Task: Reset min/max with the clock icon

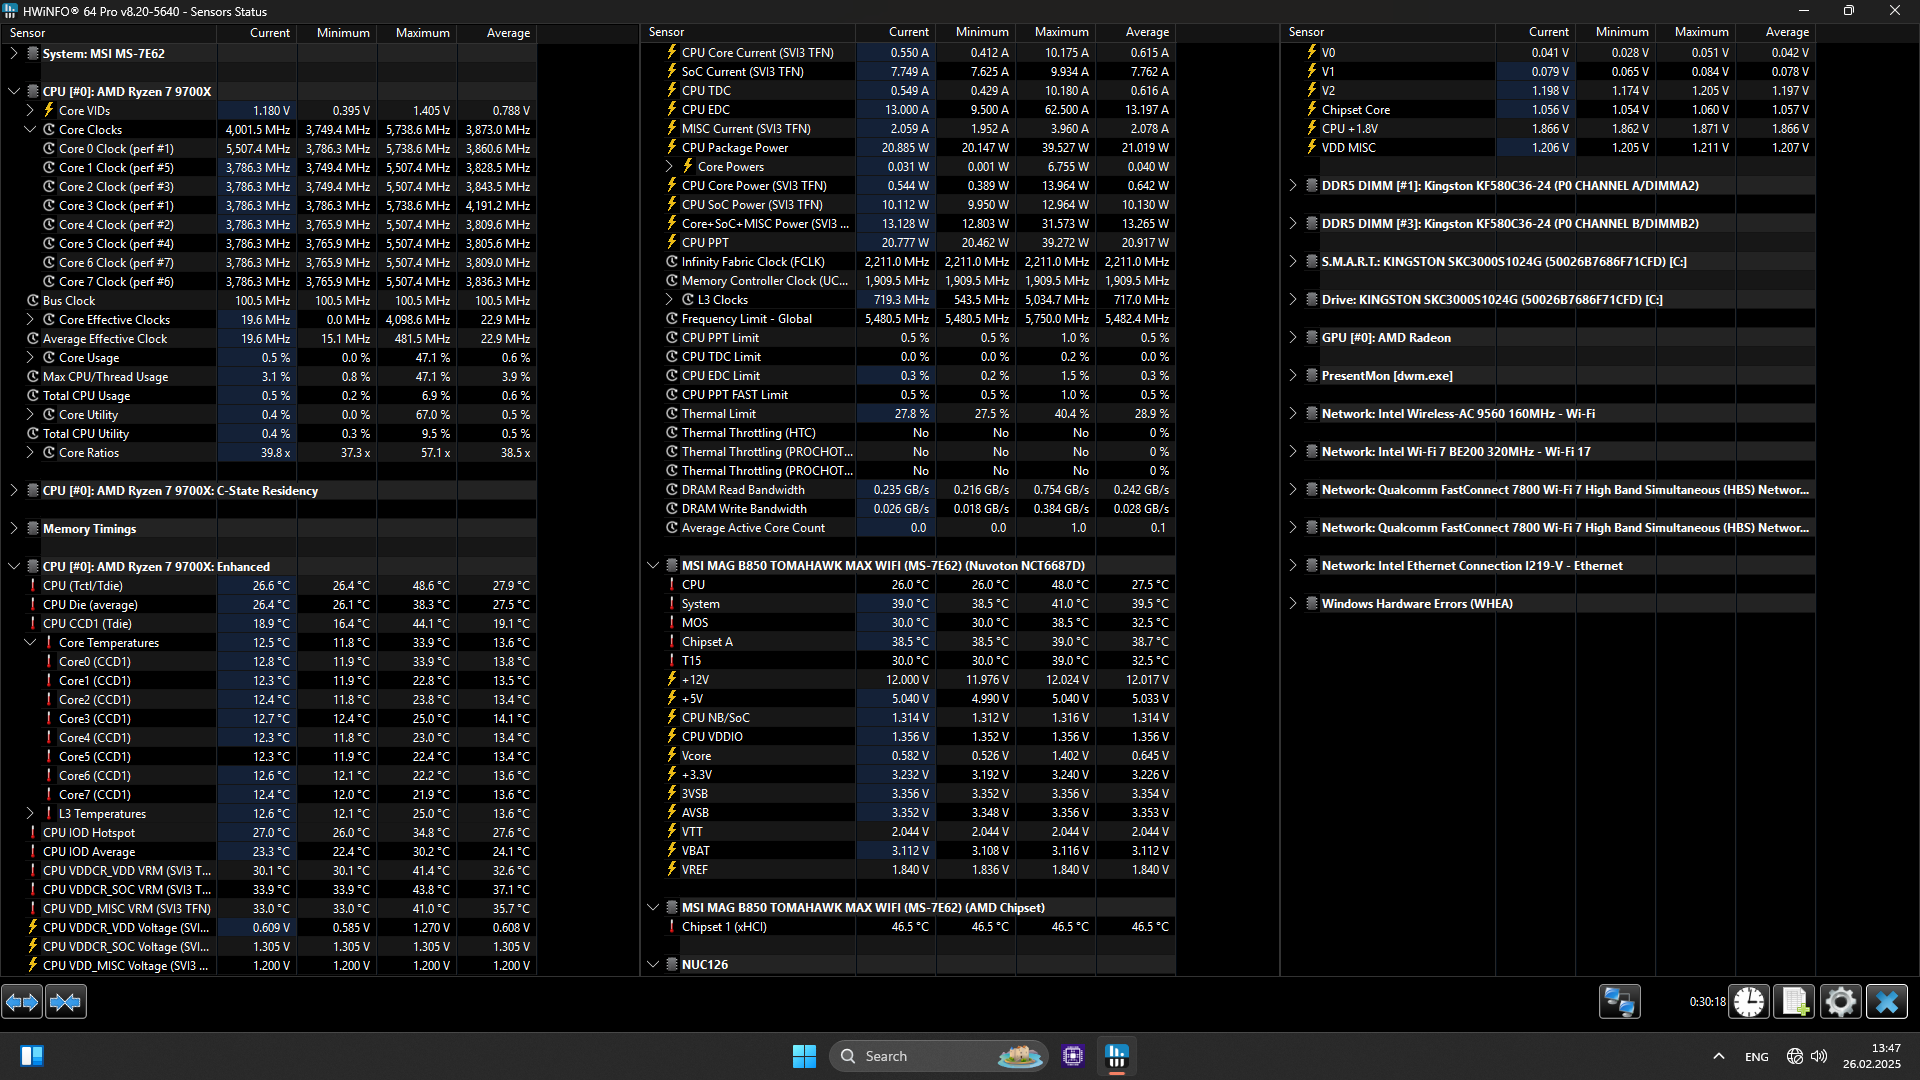Action: coord(1749,1002)
